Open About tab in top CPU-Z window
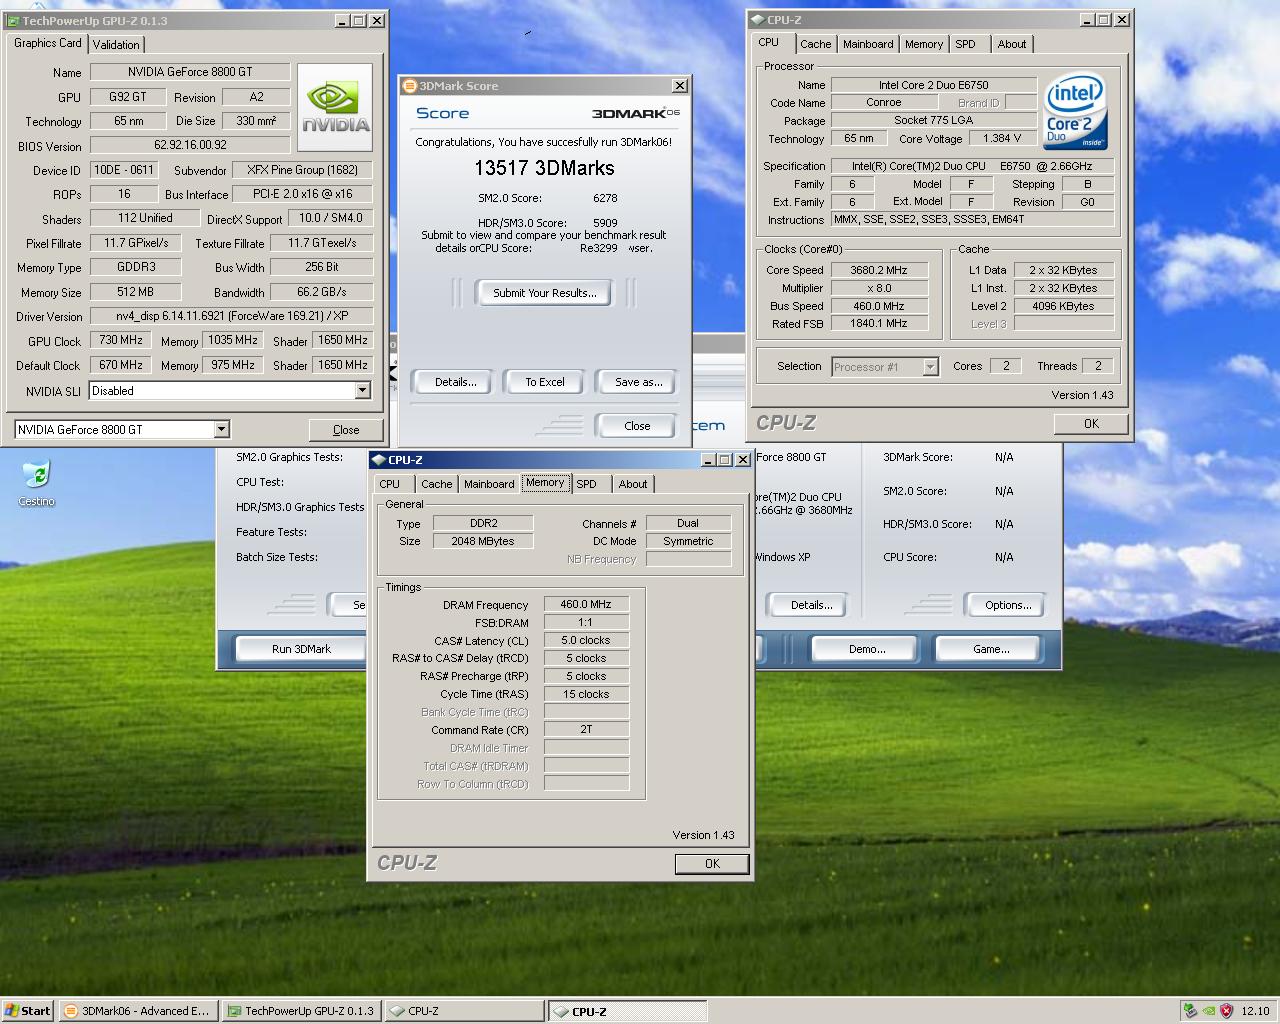 coord(1012,44)
